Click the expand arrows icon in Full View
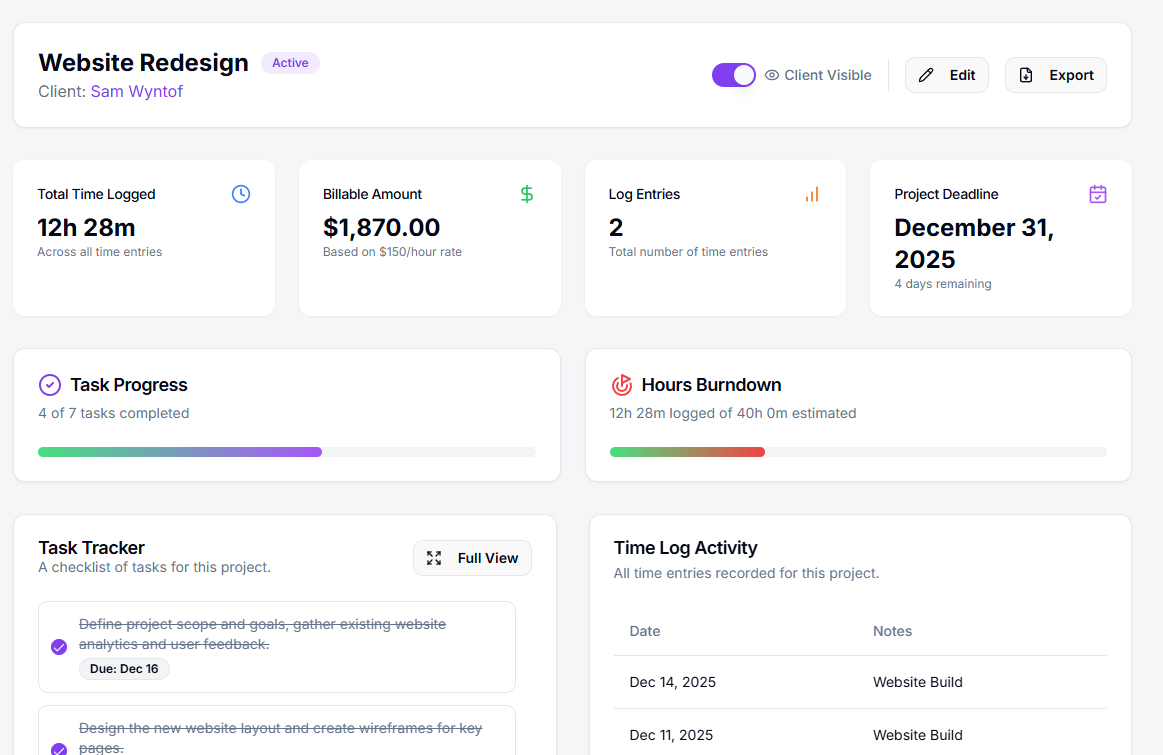 coord(434,558)
